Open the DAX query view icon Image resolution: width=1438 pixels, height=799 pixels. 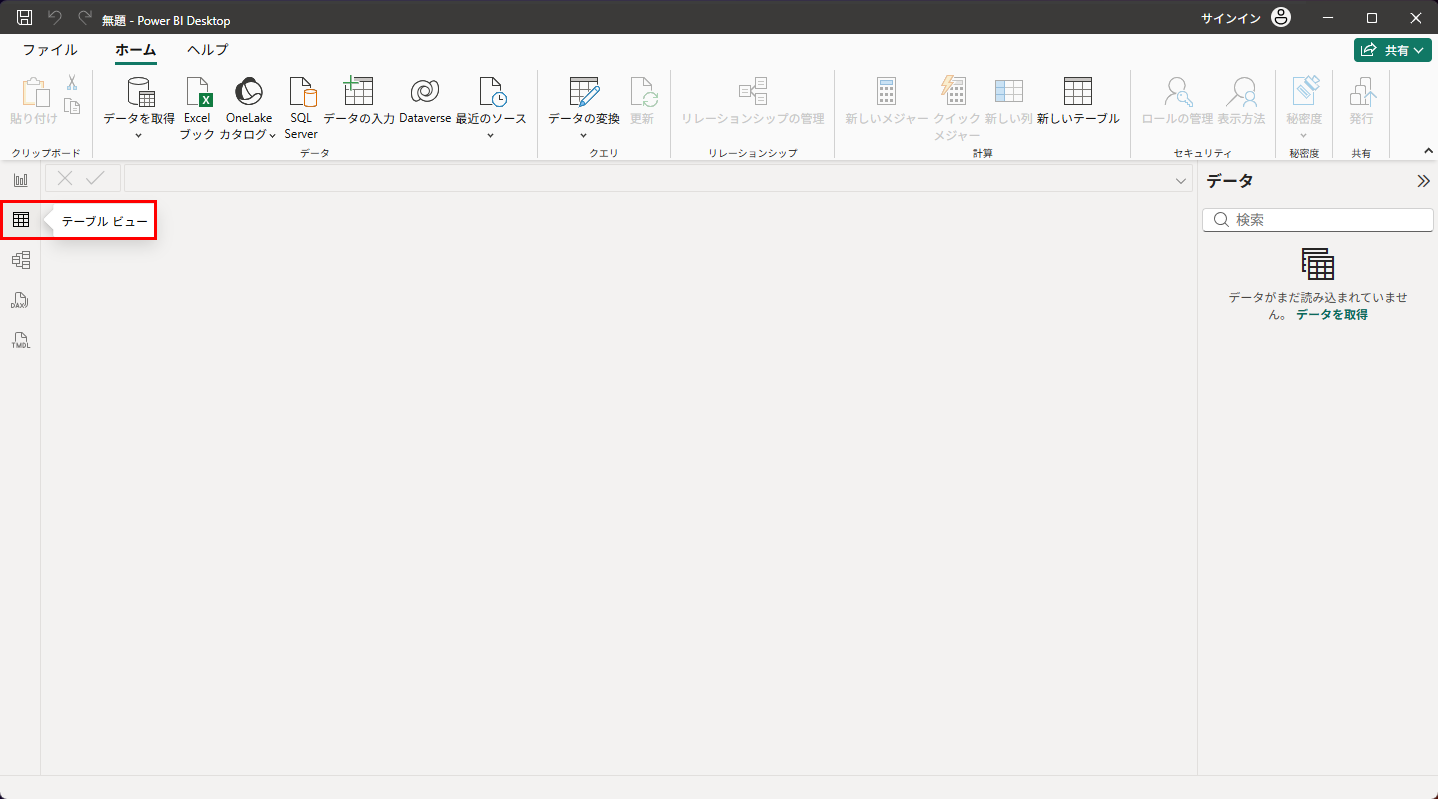[21, 300]
